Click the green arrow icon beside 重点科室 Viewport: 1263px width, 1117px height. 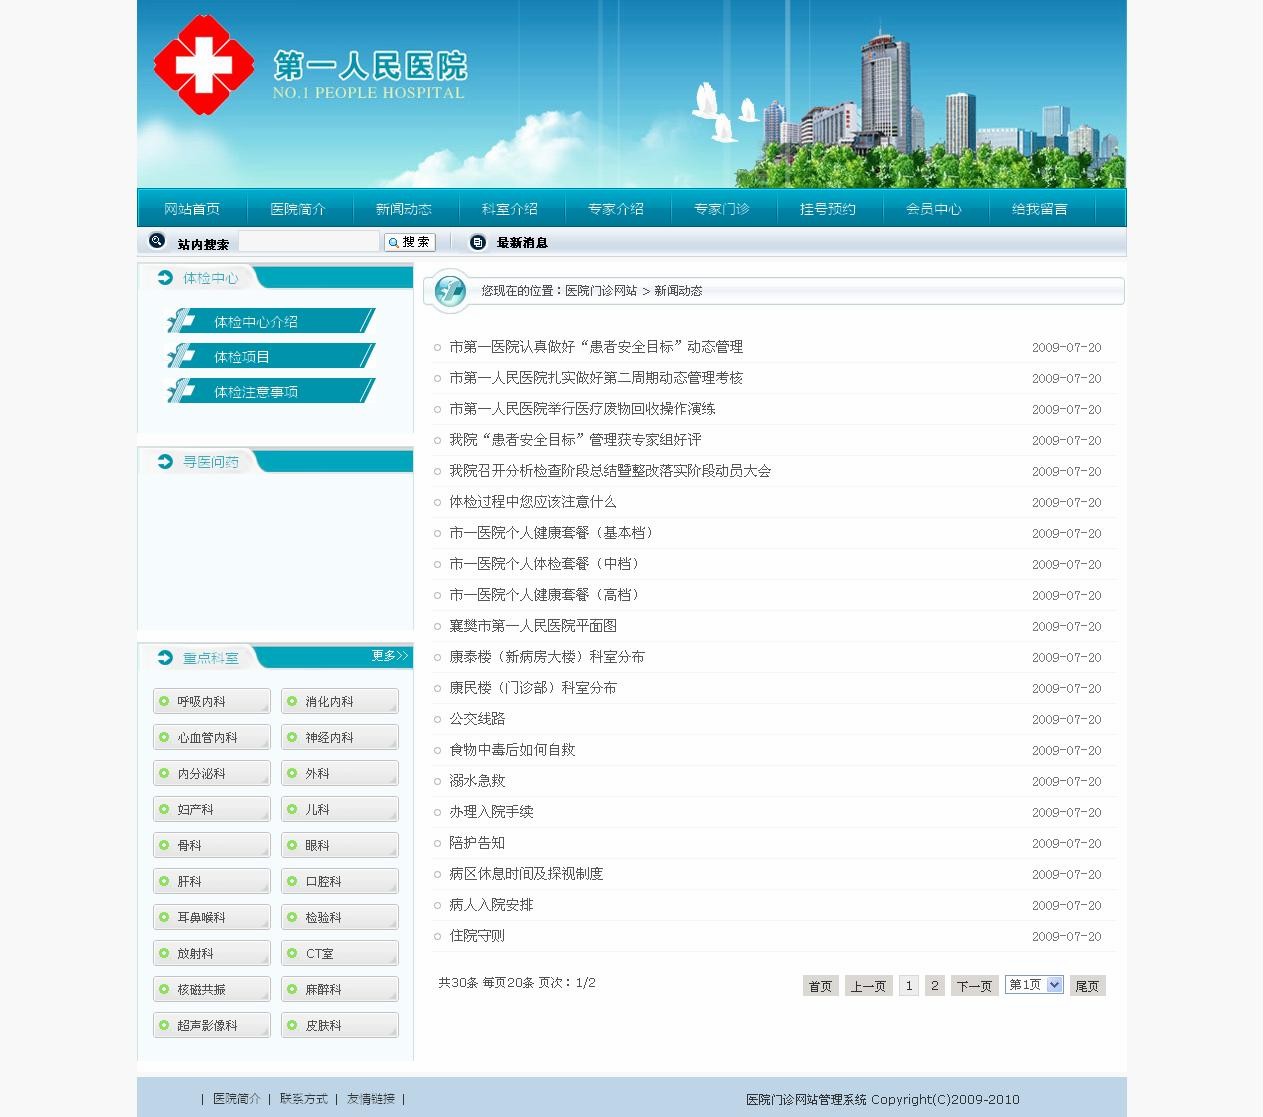pos(165,658)
